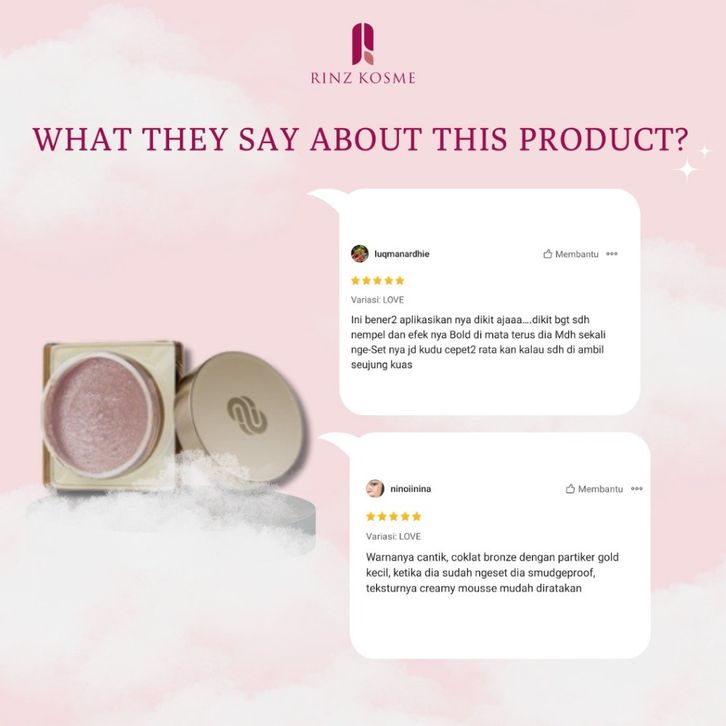The height and width of the screenshot is (726, 726).
Task: Click thumbs-up icon on luqmanardhie's review
Action: (548, 254)
